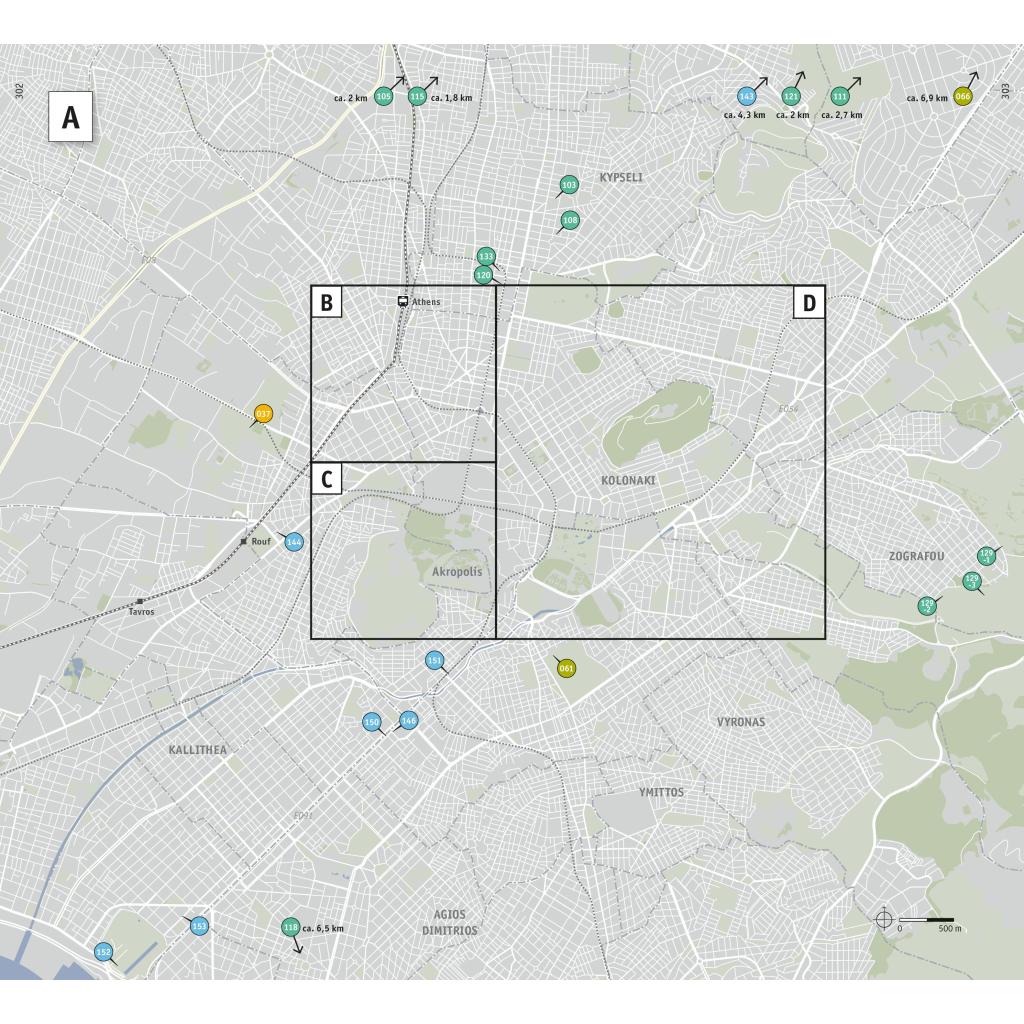
Task: Click blue marker 152 near the coast
Action: [x=103, y=952]
